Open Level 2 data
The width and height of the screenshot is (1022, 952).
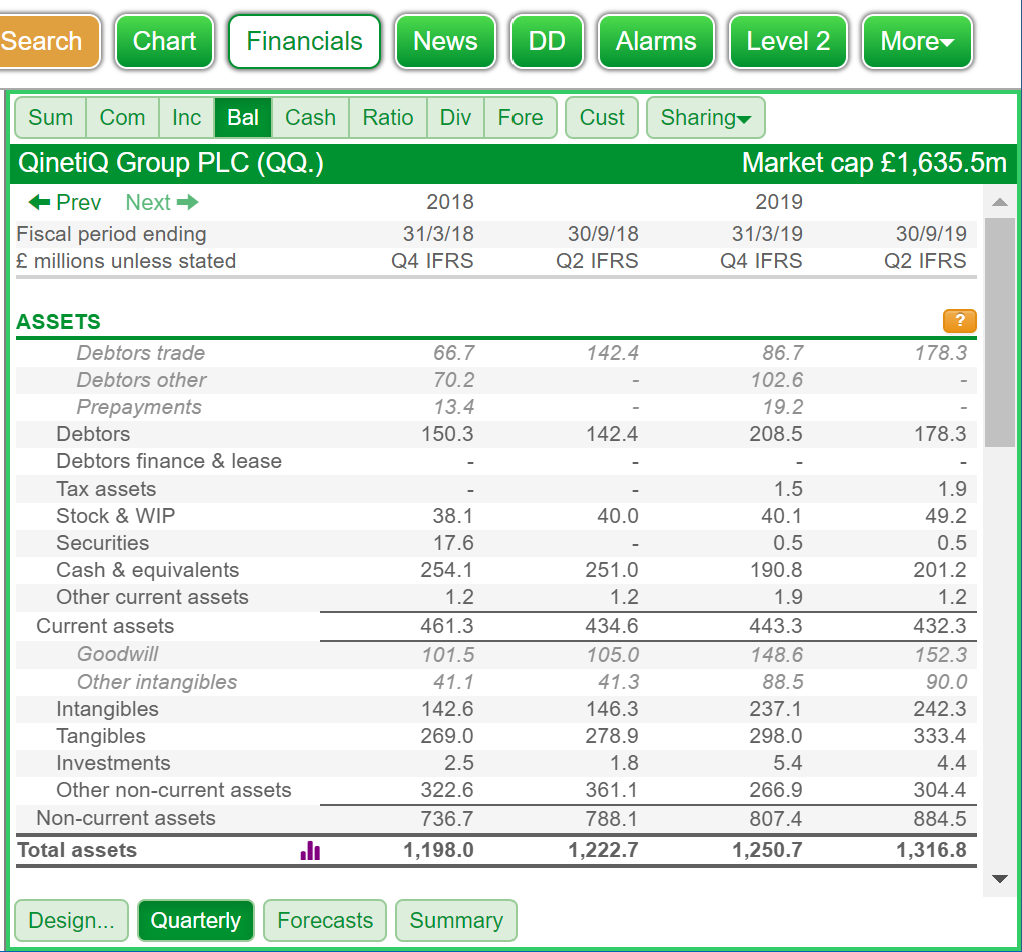[788, 42]
